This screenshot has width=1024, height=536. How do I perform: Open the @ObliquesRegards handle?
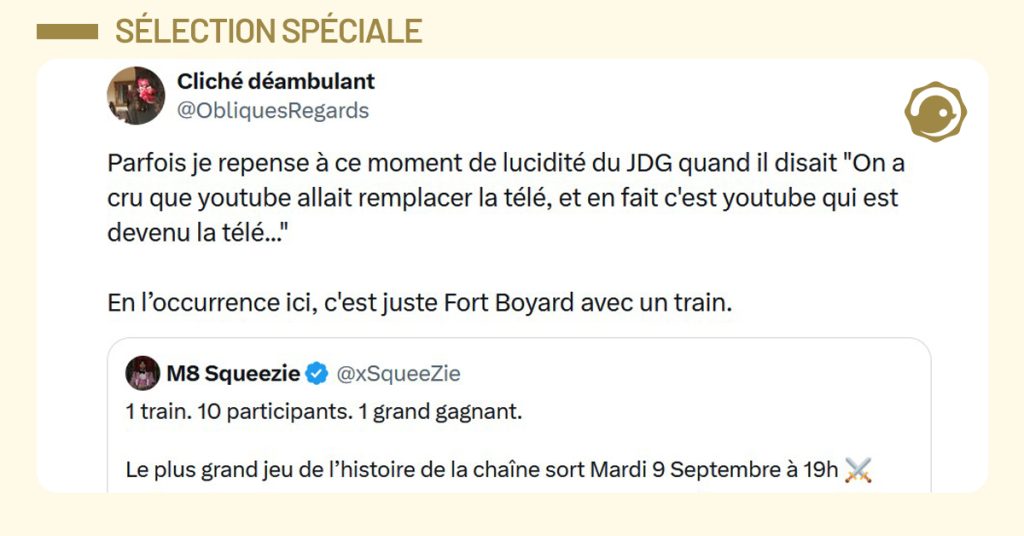(x=272, y=111)
